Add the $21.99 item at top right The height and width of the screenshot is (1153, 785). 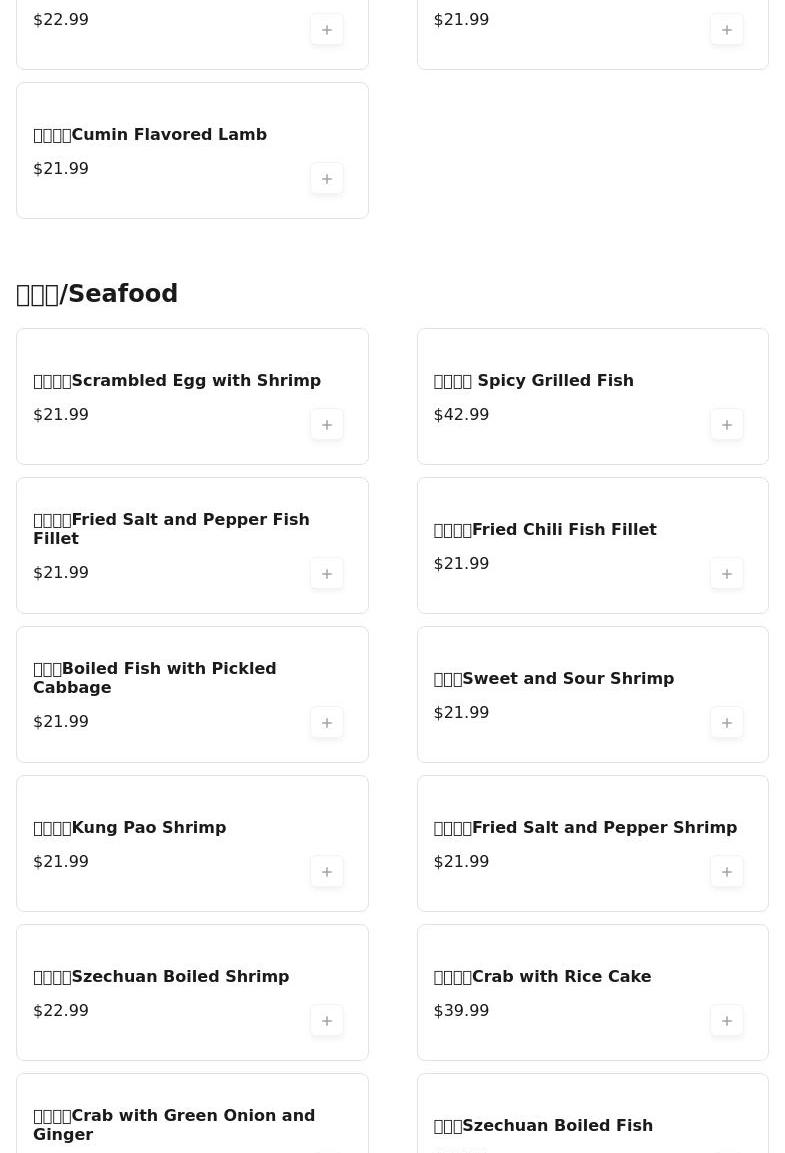click(x=727, y=29)
